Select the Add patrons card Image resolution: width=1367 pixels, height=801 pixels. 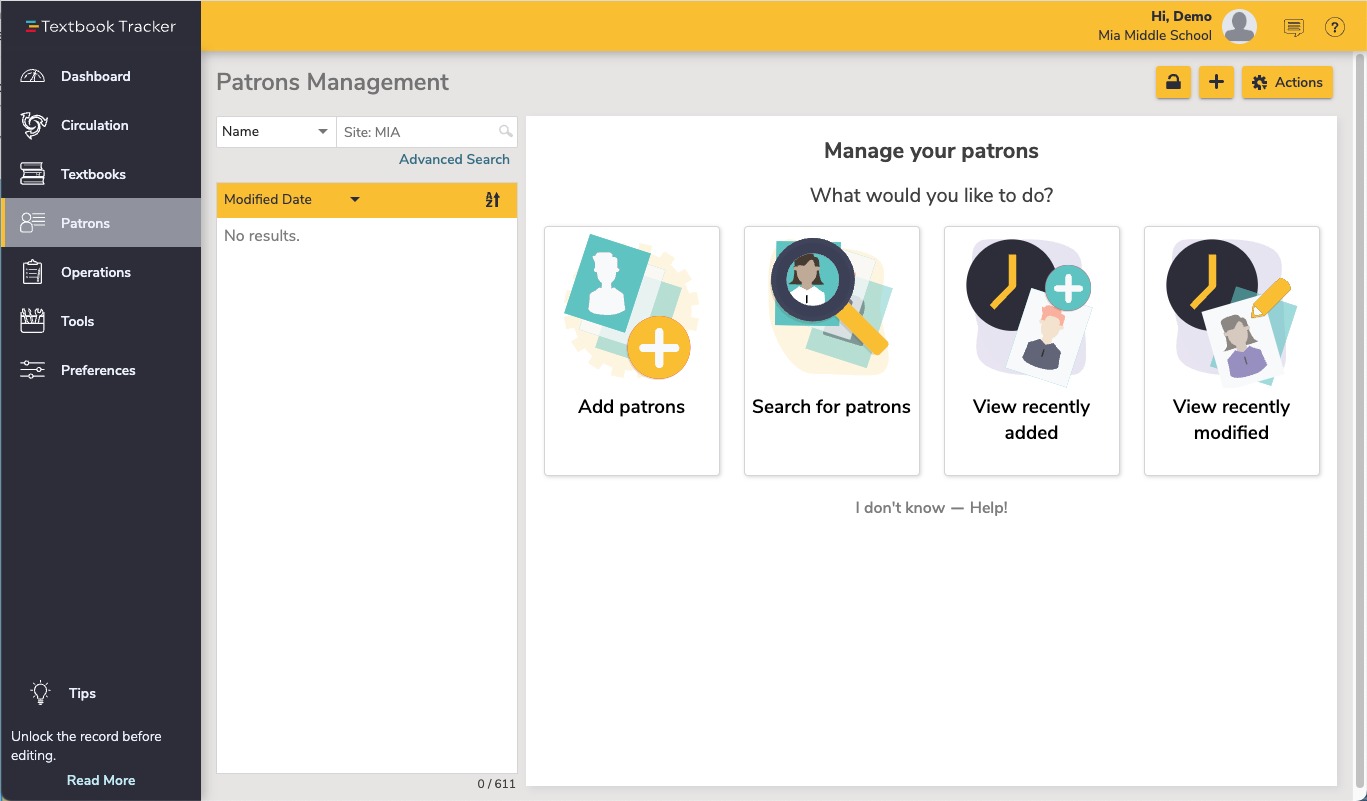pos(632,350)
